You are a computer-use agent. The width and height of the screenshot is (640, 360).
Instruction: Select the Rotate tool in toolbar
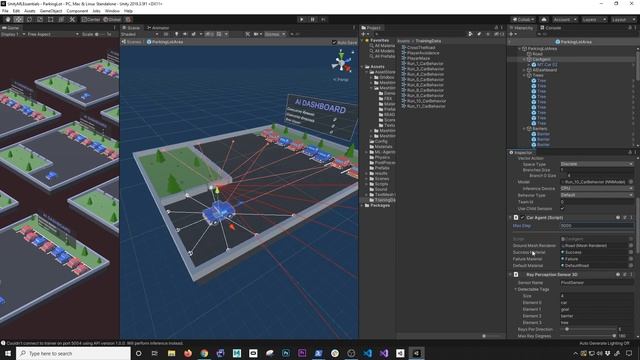[29, 19]
